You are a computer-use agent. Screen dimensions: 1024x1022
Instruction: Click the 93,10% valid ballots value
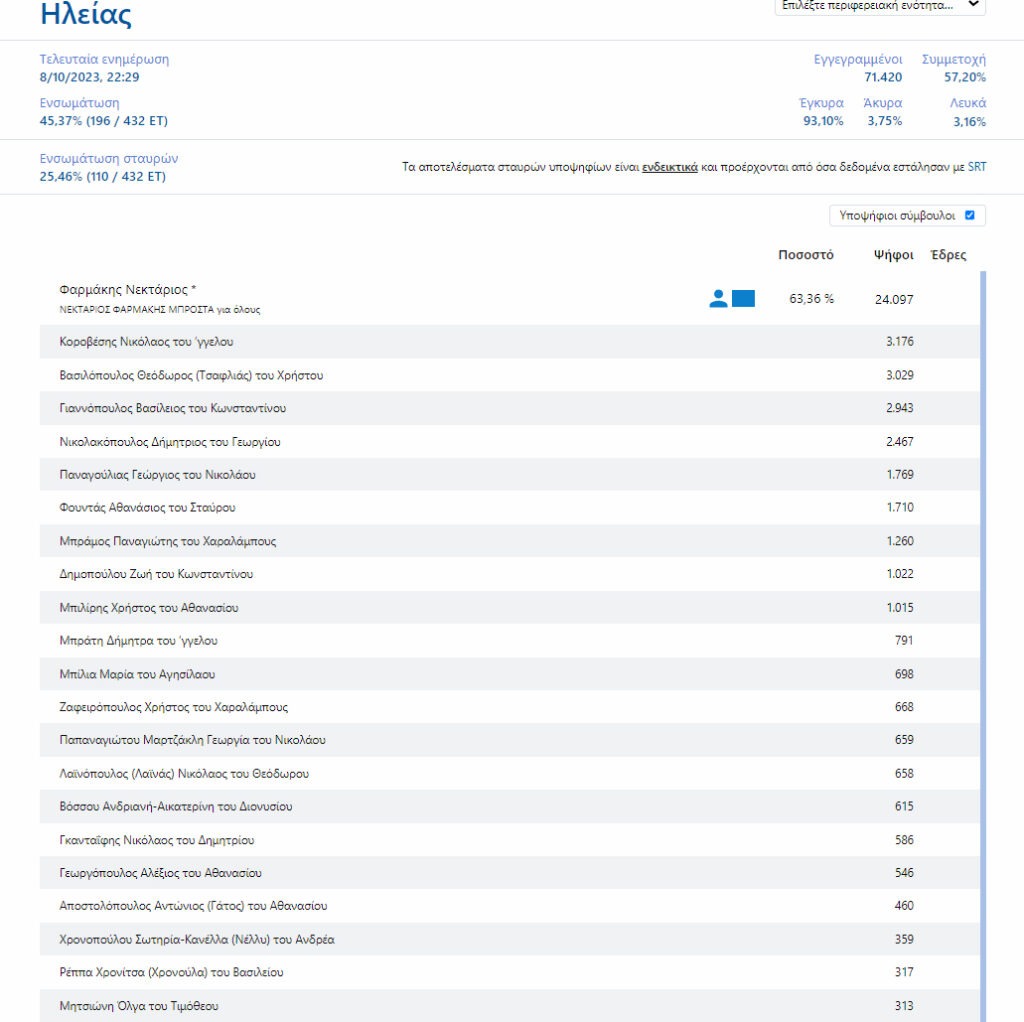coord(823,121)
